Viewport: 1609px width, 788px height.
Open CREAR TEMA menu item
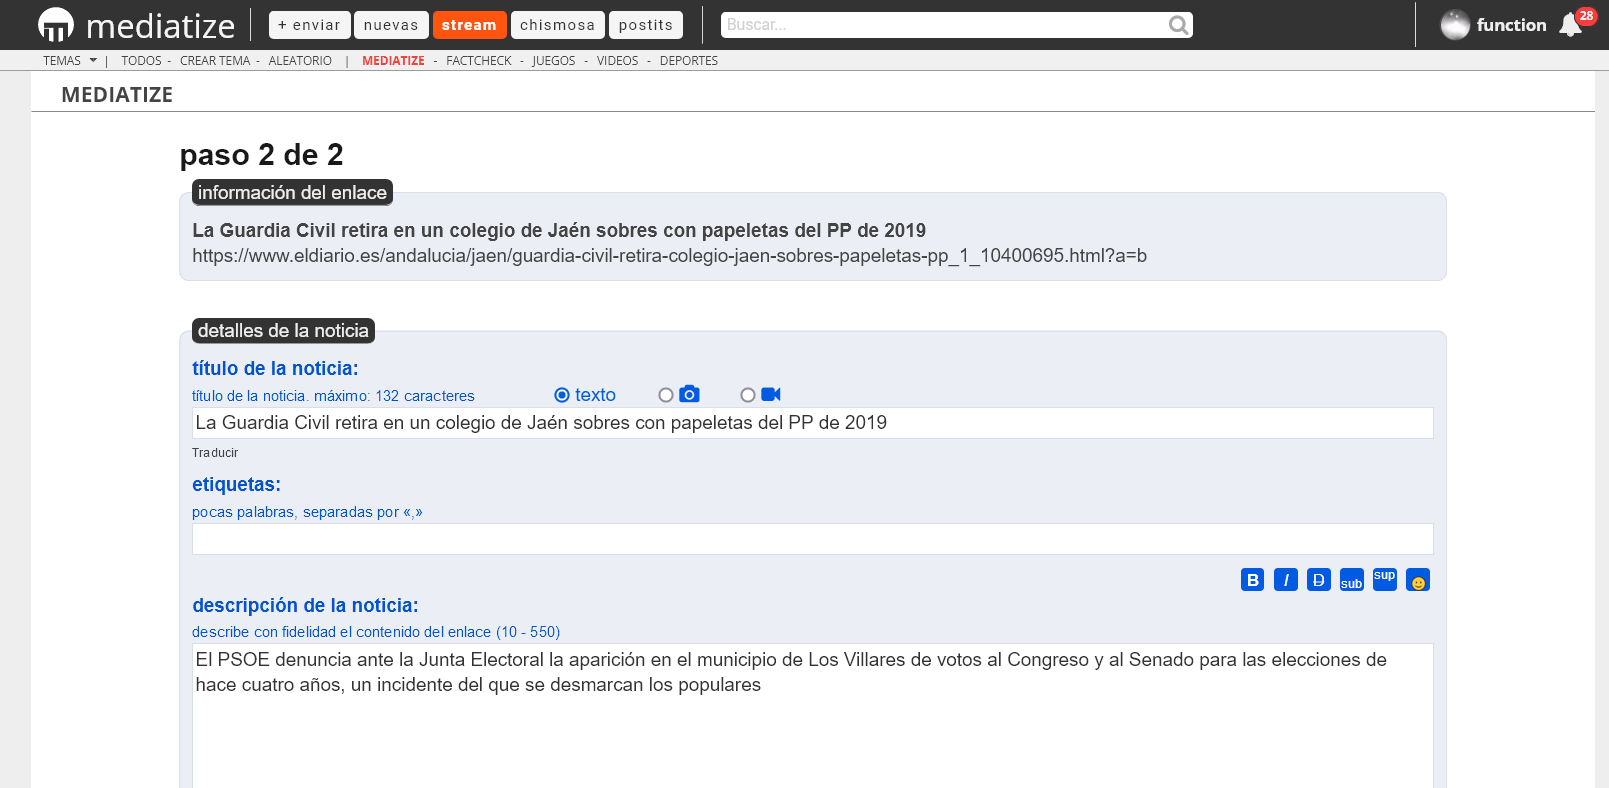pos(215,61)
